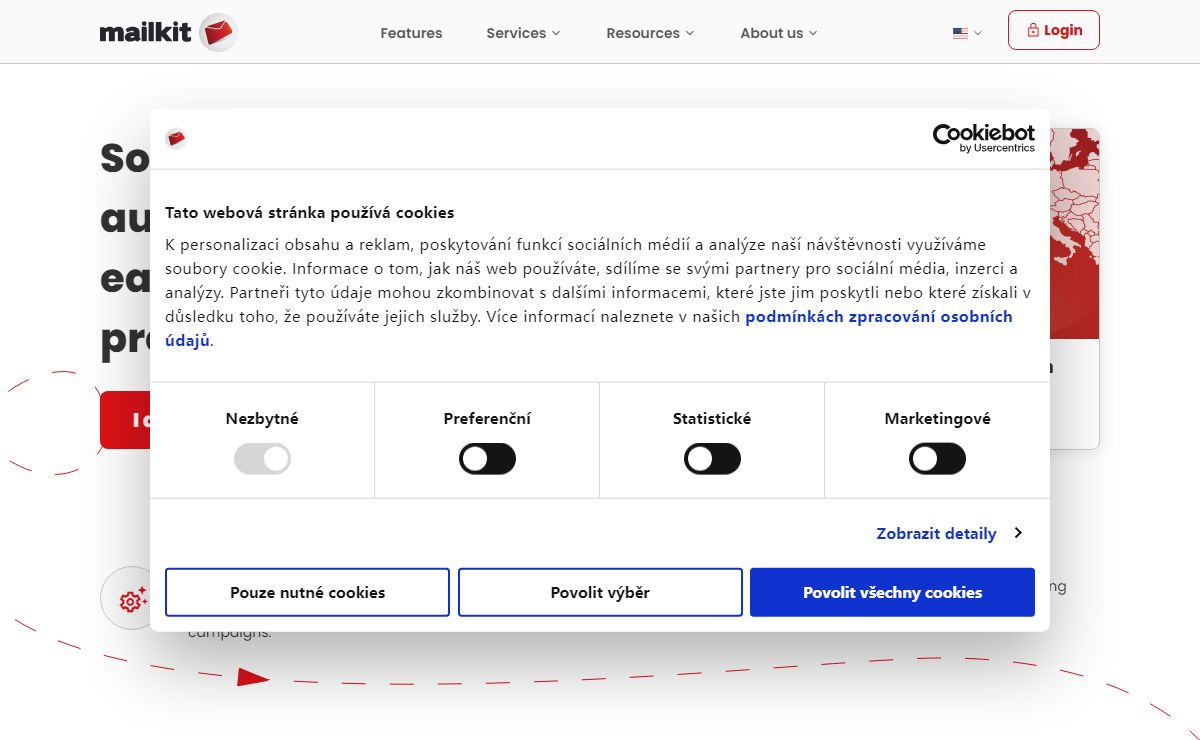This screenshot has height=740, width=1200.
Task: Enable the Marketingové cookies switch
Action: coord(937,459)
